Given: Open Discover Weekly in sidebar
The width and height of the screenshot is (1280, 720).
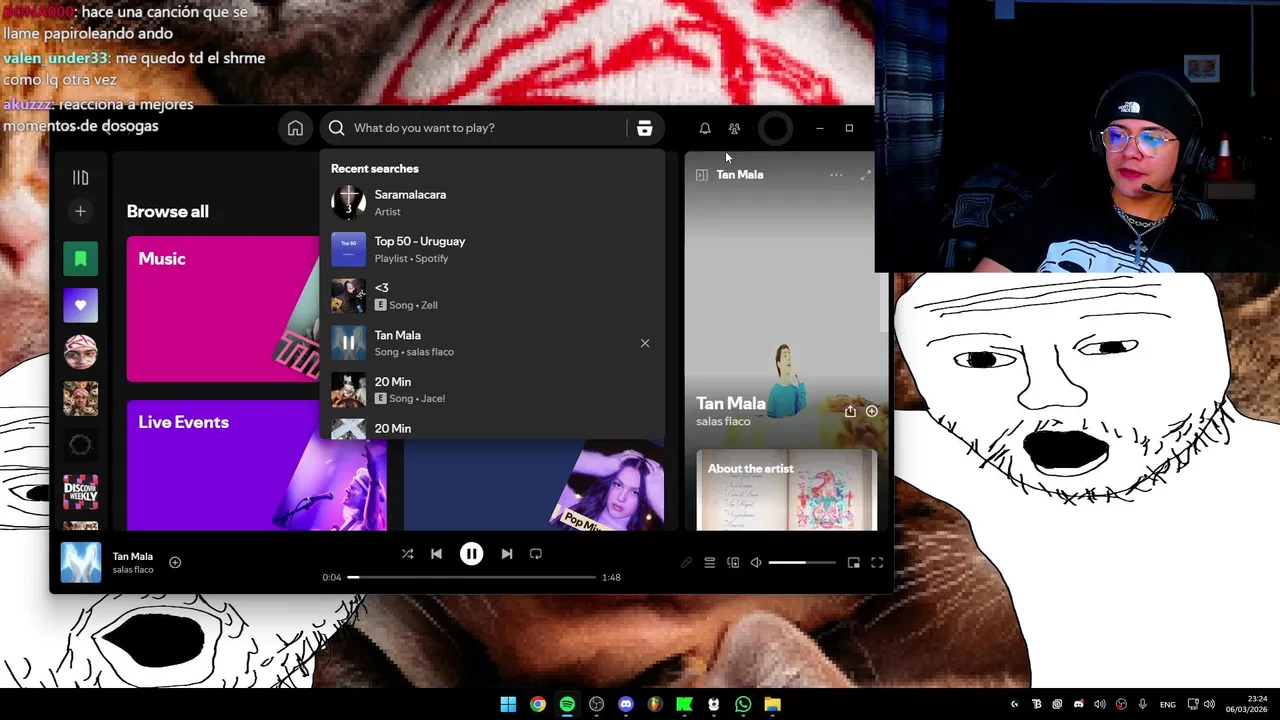Looking at the screenshot, I should (x=81, y=492).
